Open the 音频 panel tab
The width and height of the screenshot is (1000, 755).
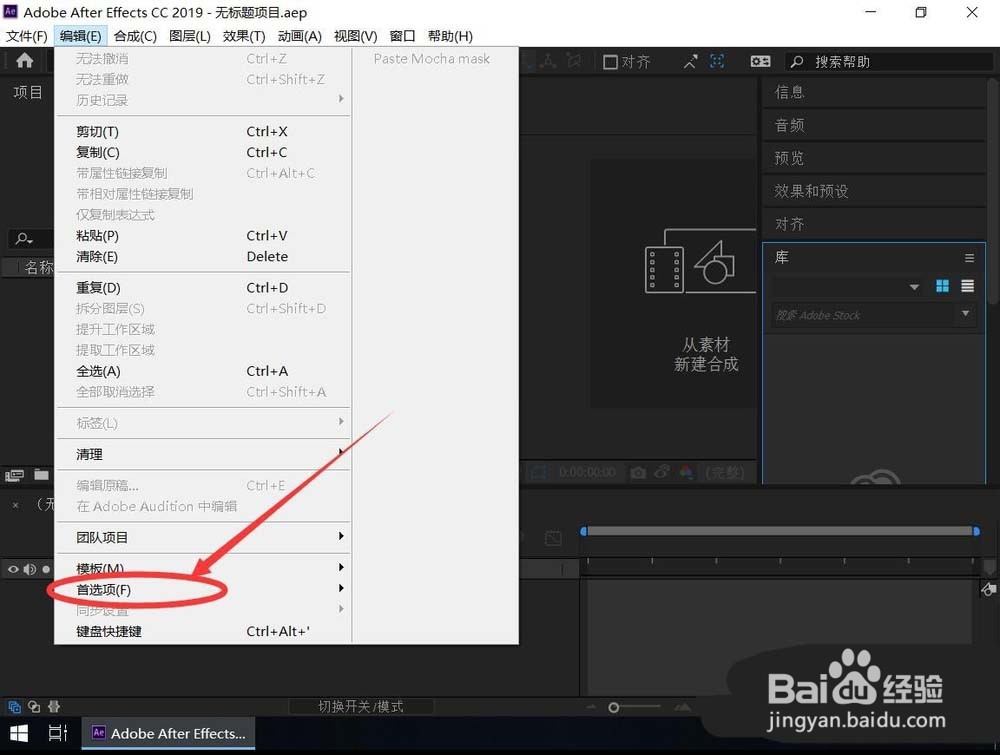874,126
